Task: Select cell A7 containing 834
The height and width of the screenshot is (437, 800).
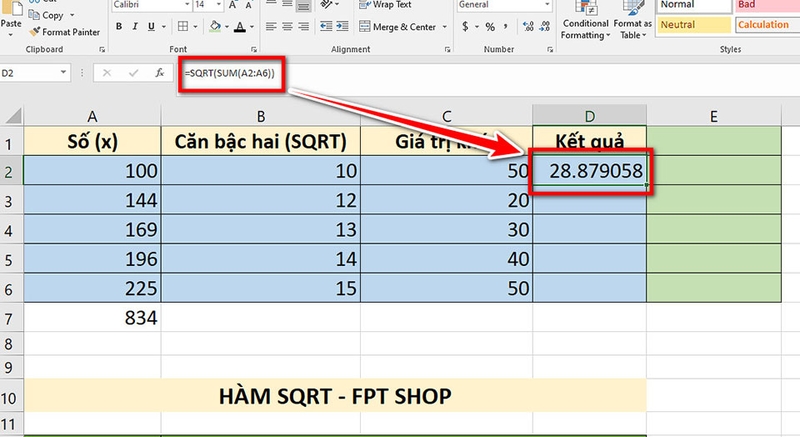Action: pos(92,318)
